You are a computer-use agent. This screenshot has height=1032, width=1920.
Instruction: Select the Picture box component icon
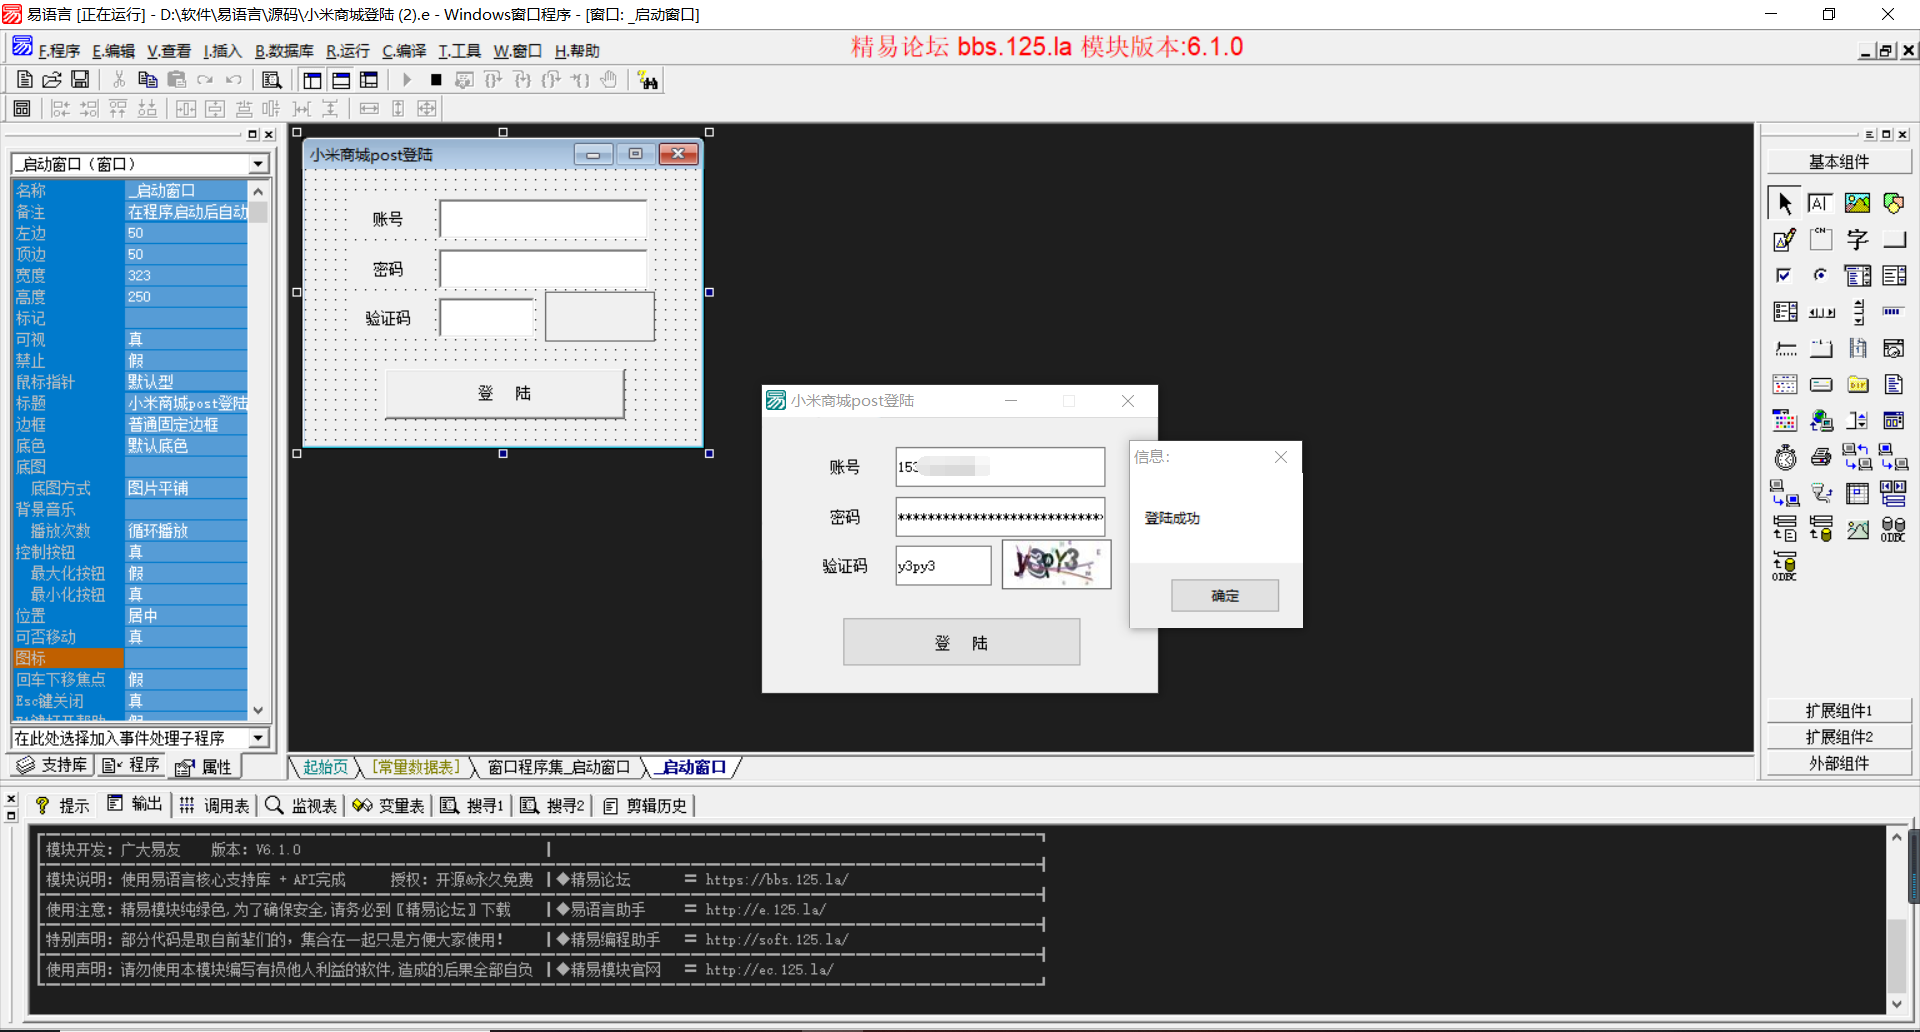(x=1857, y=203)
